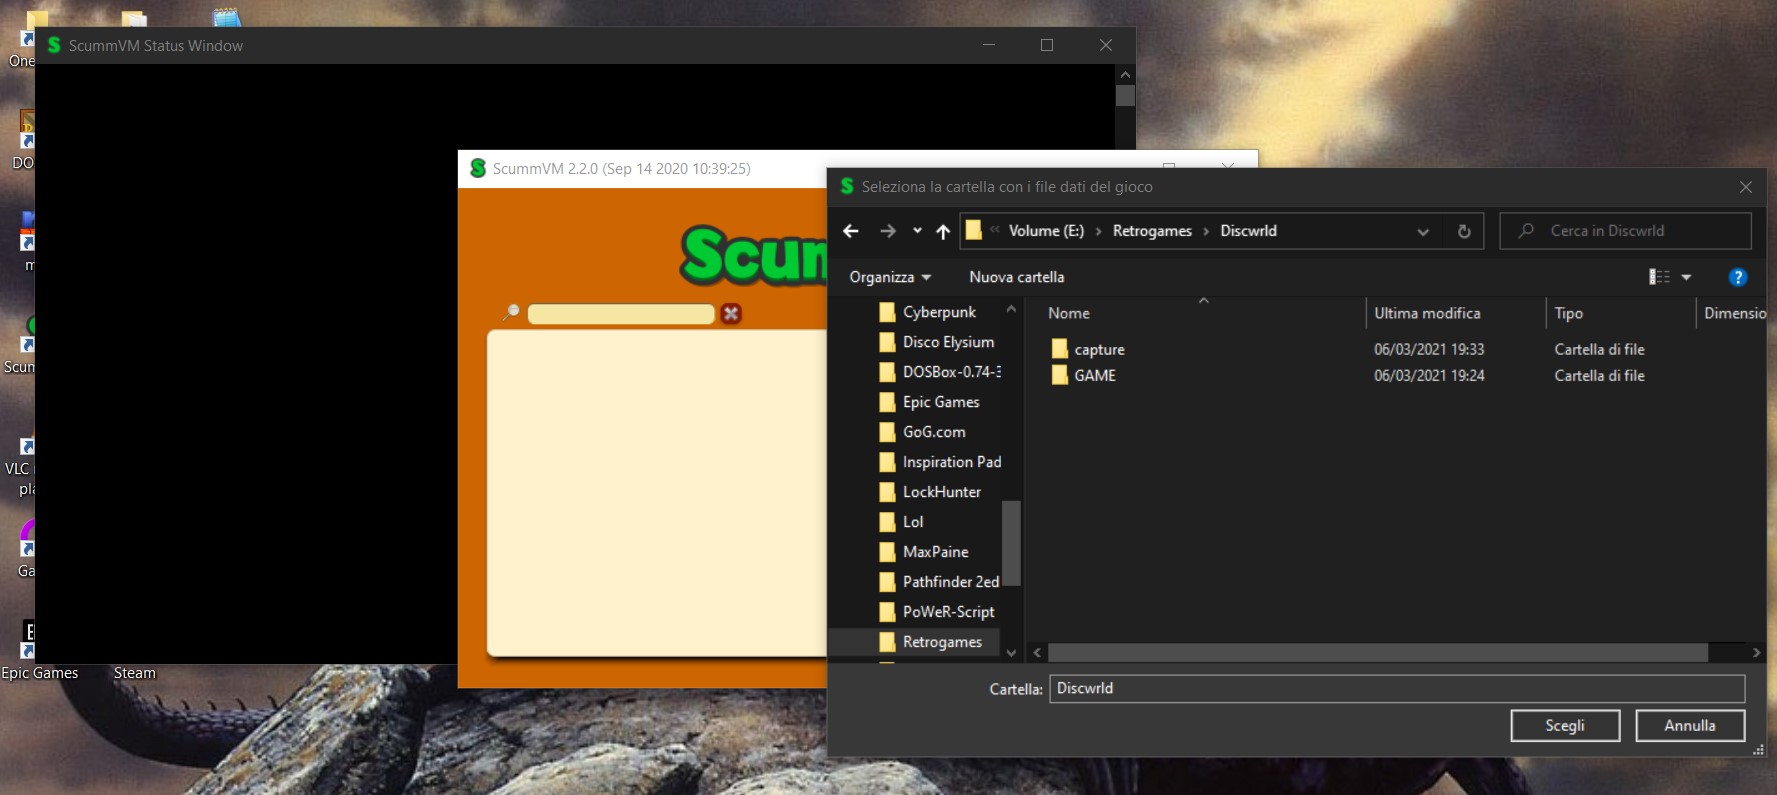Click the ScummVM magnifier search icon
Screen dimensions: 1777x795
tap(511, 312)
